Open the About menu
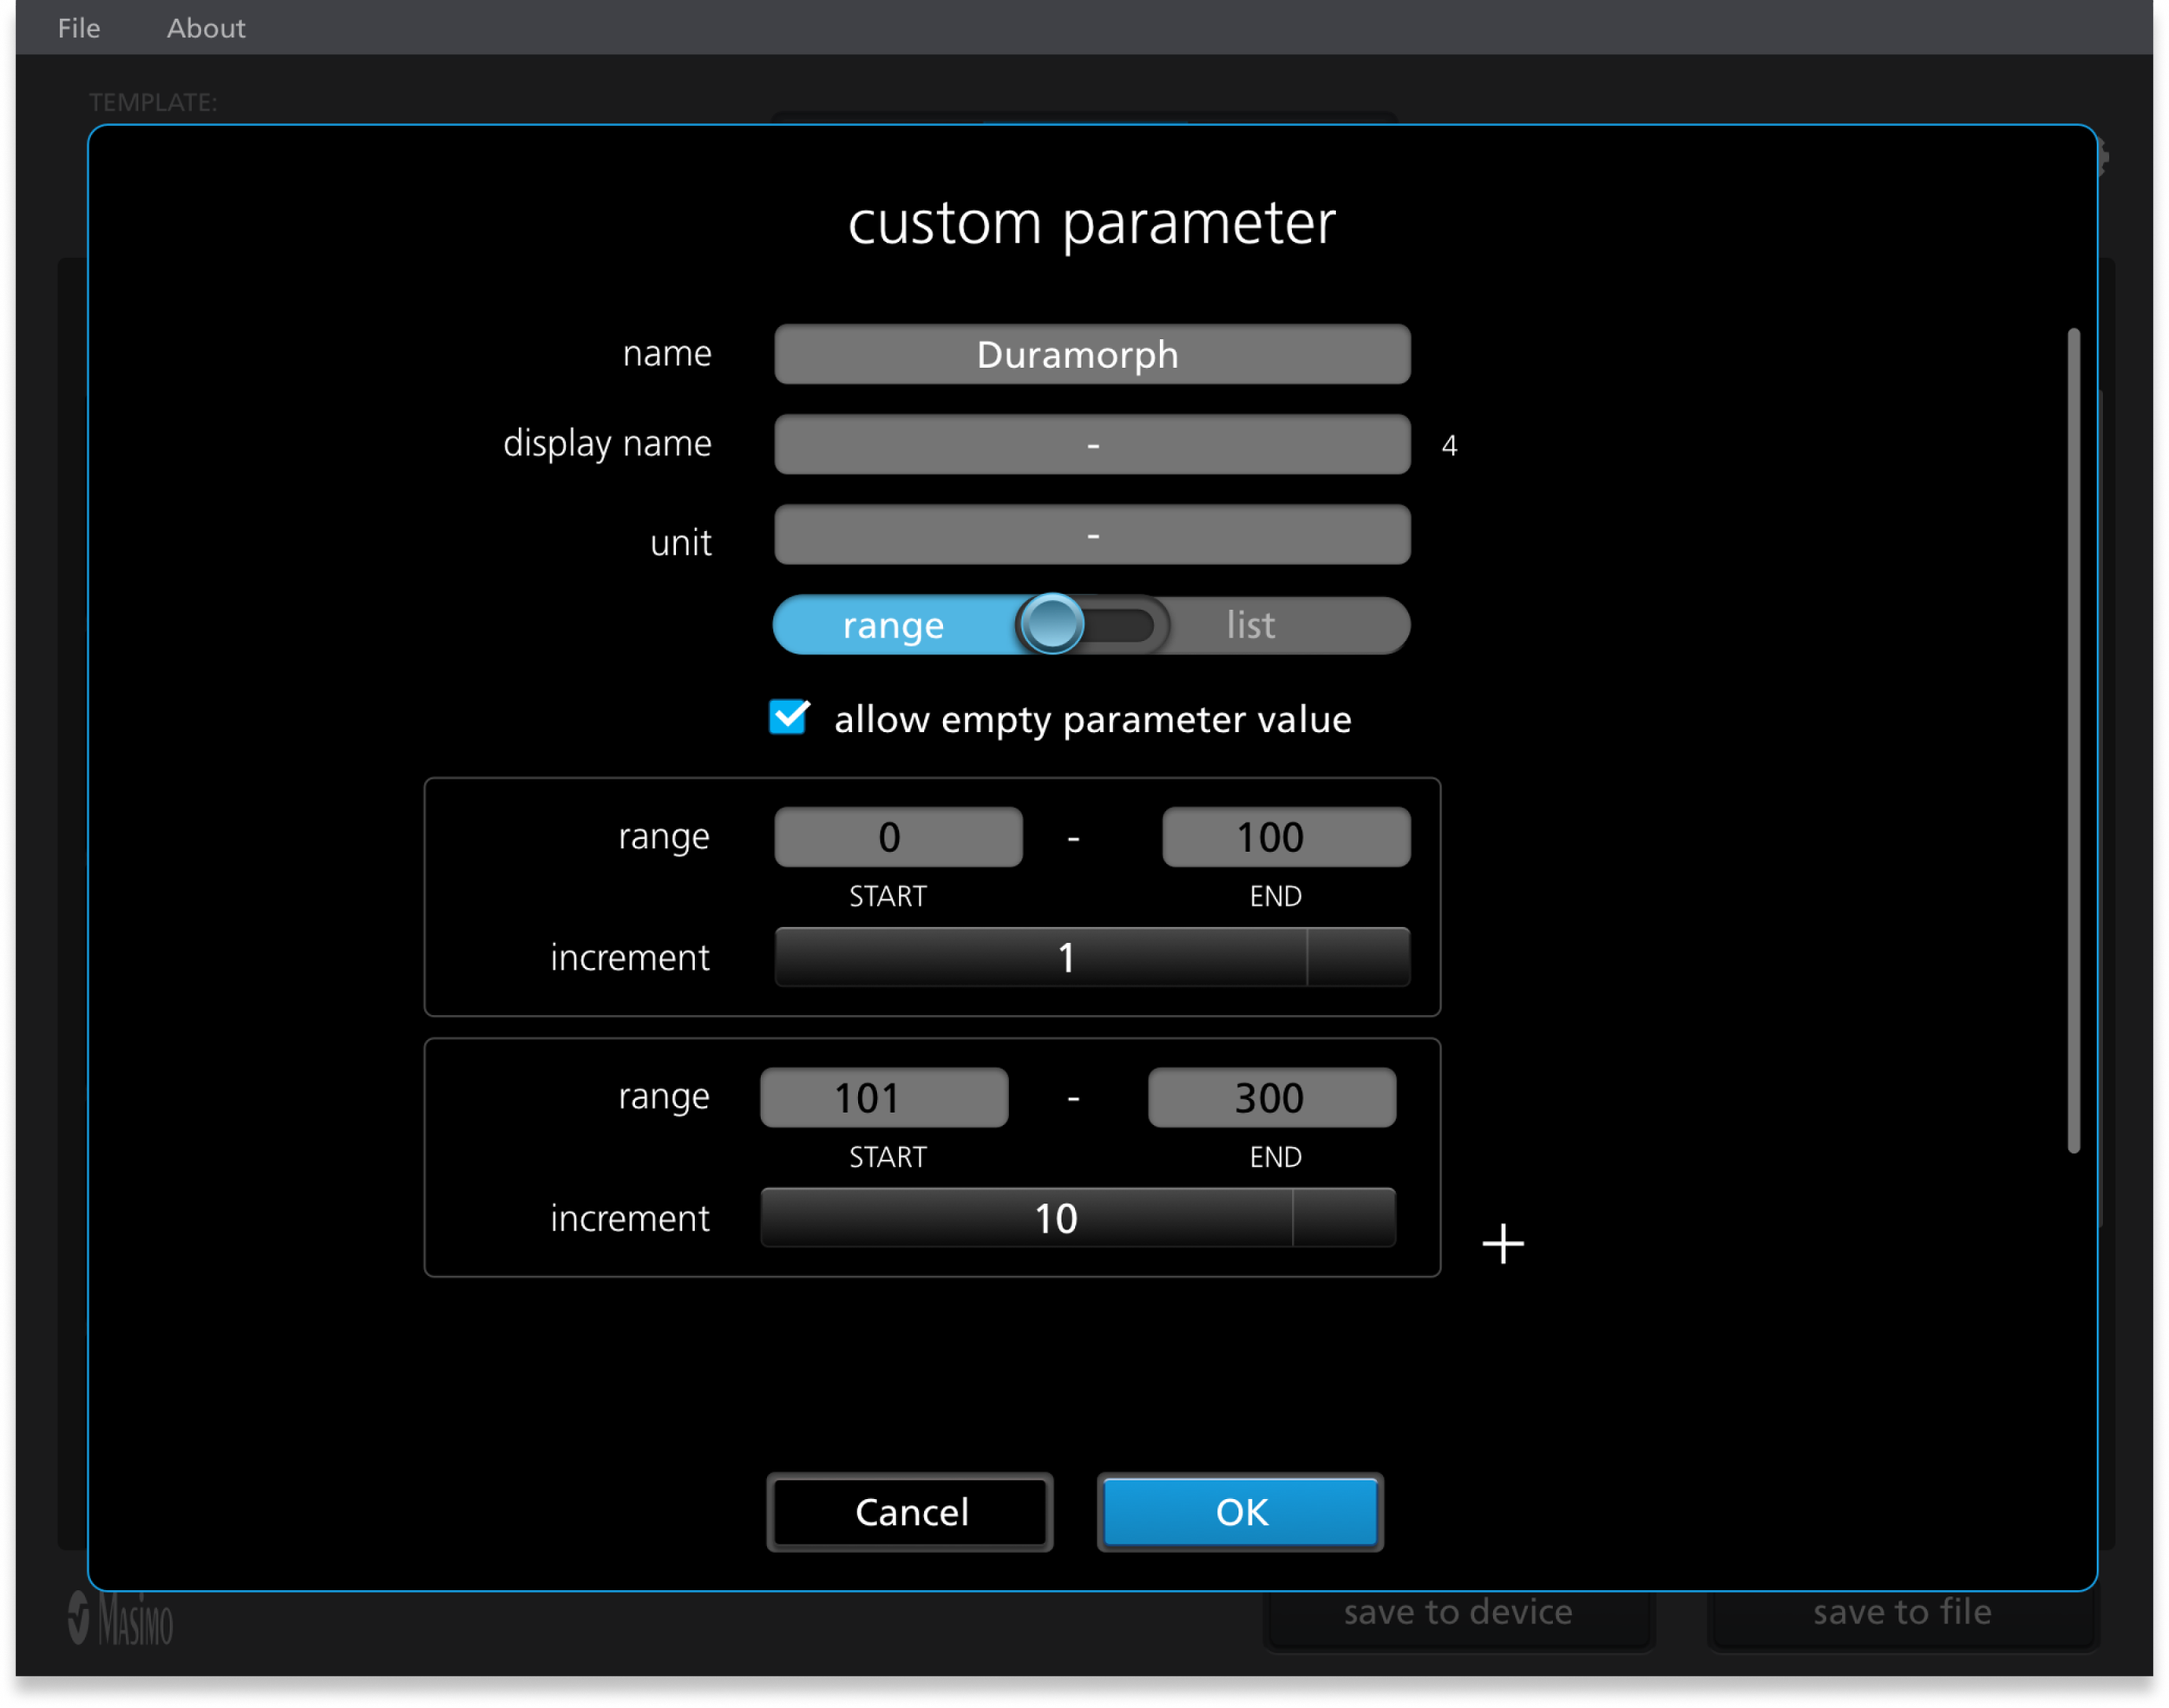Screen dimensions: 2169x1708 click(205, 28)
